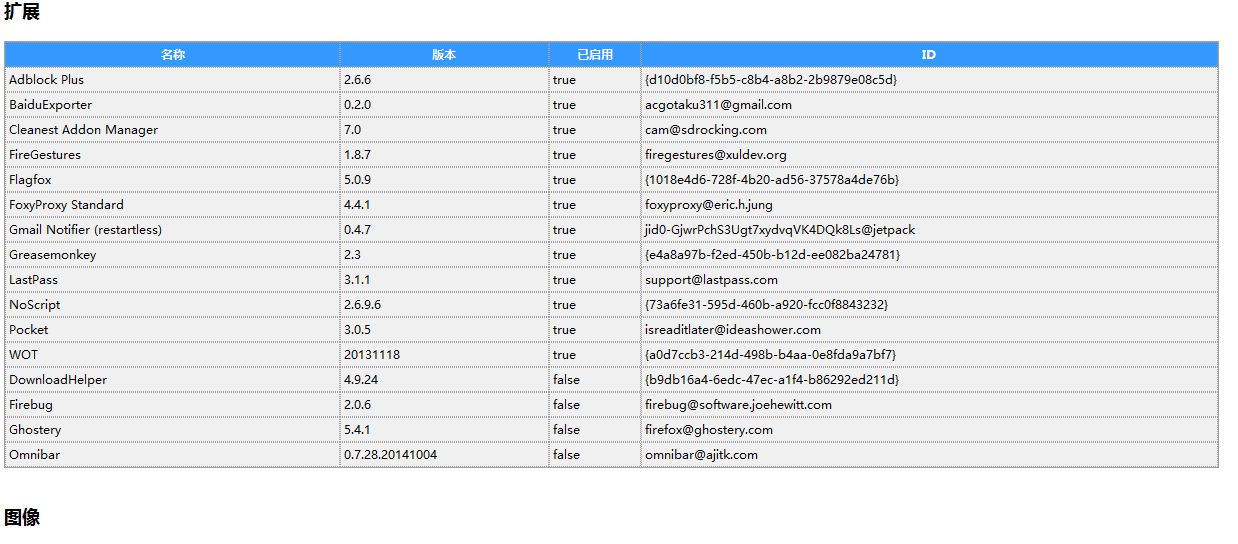Click the jid0-GjwrPchS3Ugt7xydvqVK4DQk8Ls@jetpack ID
Image resolution: width=1238 pixels, height=544 pixels.
tap(929, 230)
